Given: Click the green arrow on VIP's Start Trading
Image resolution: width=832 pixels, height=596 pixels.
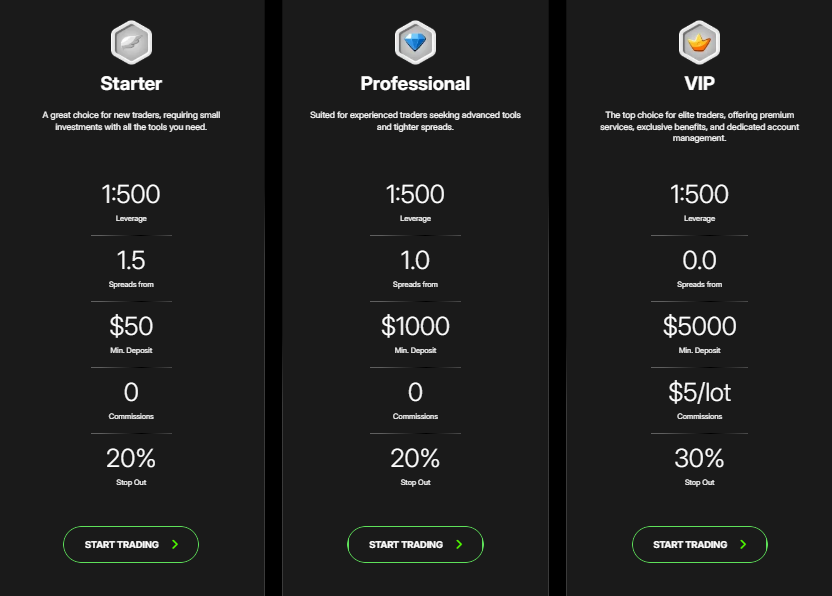Looking at the screenshot, I should tap(743, 545).
